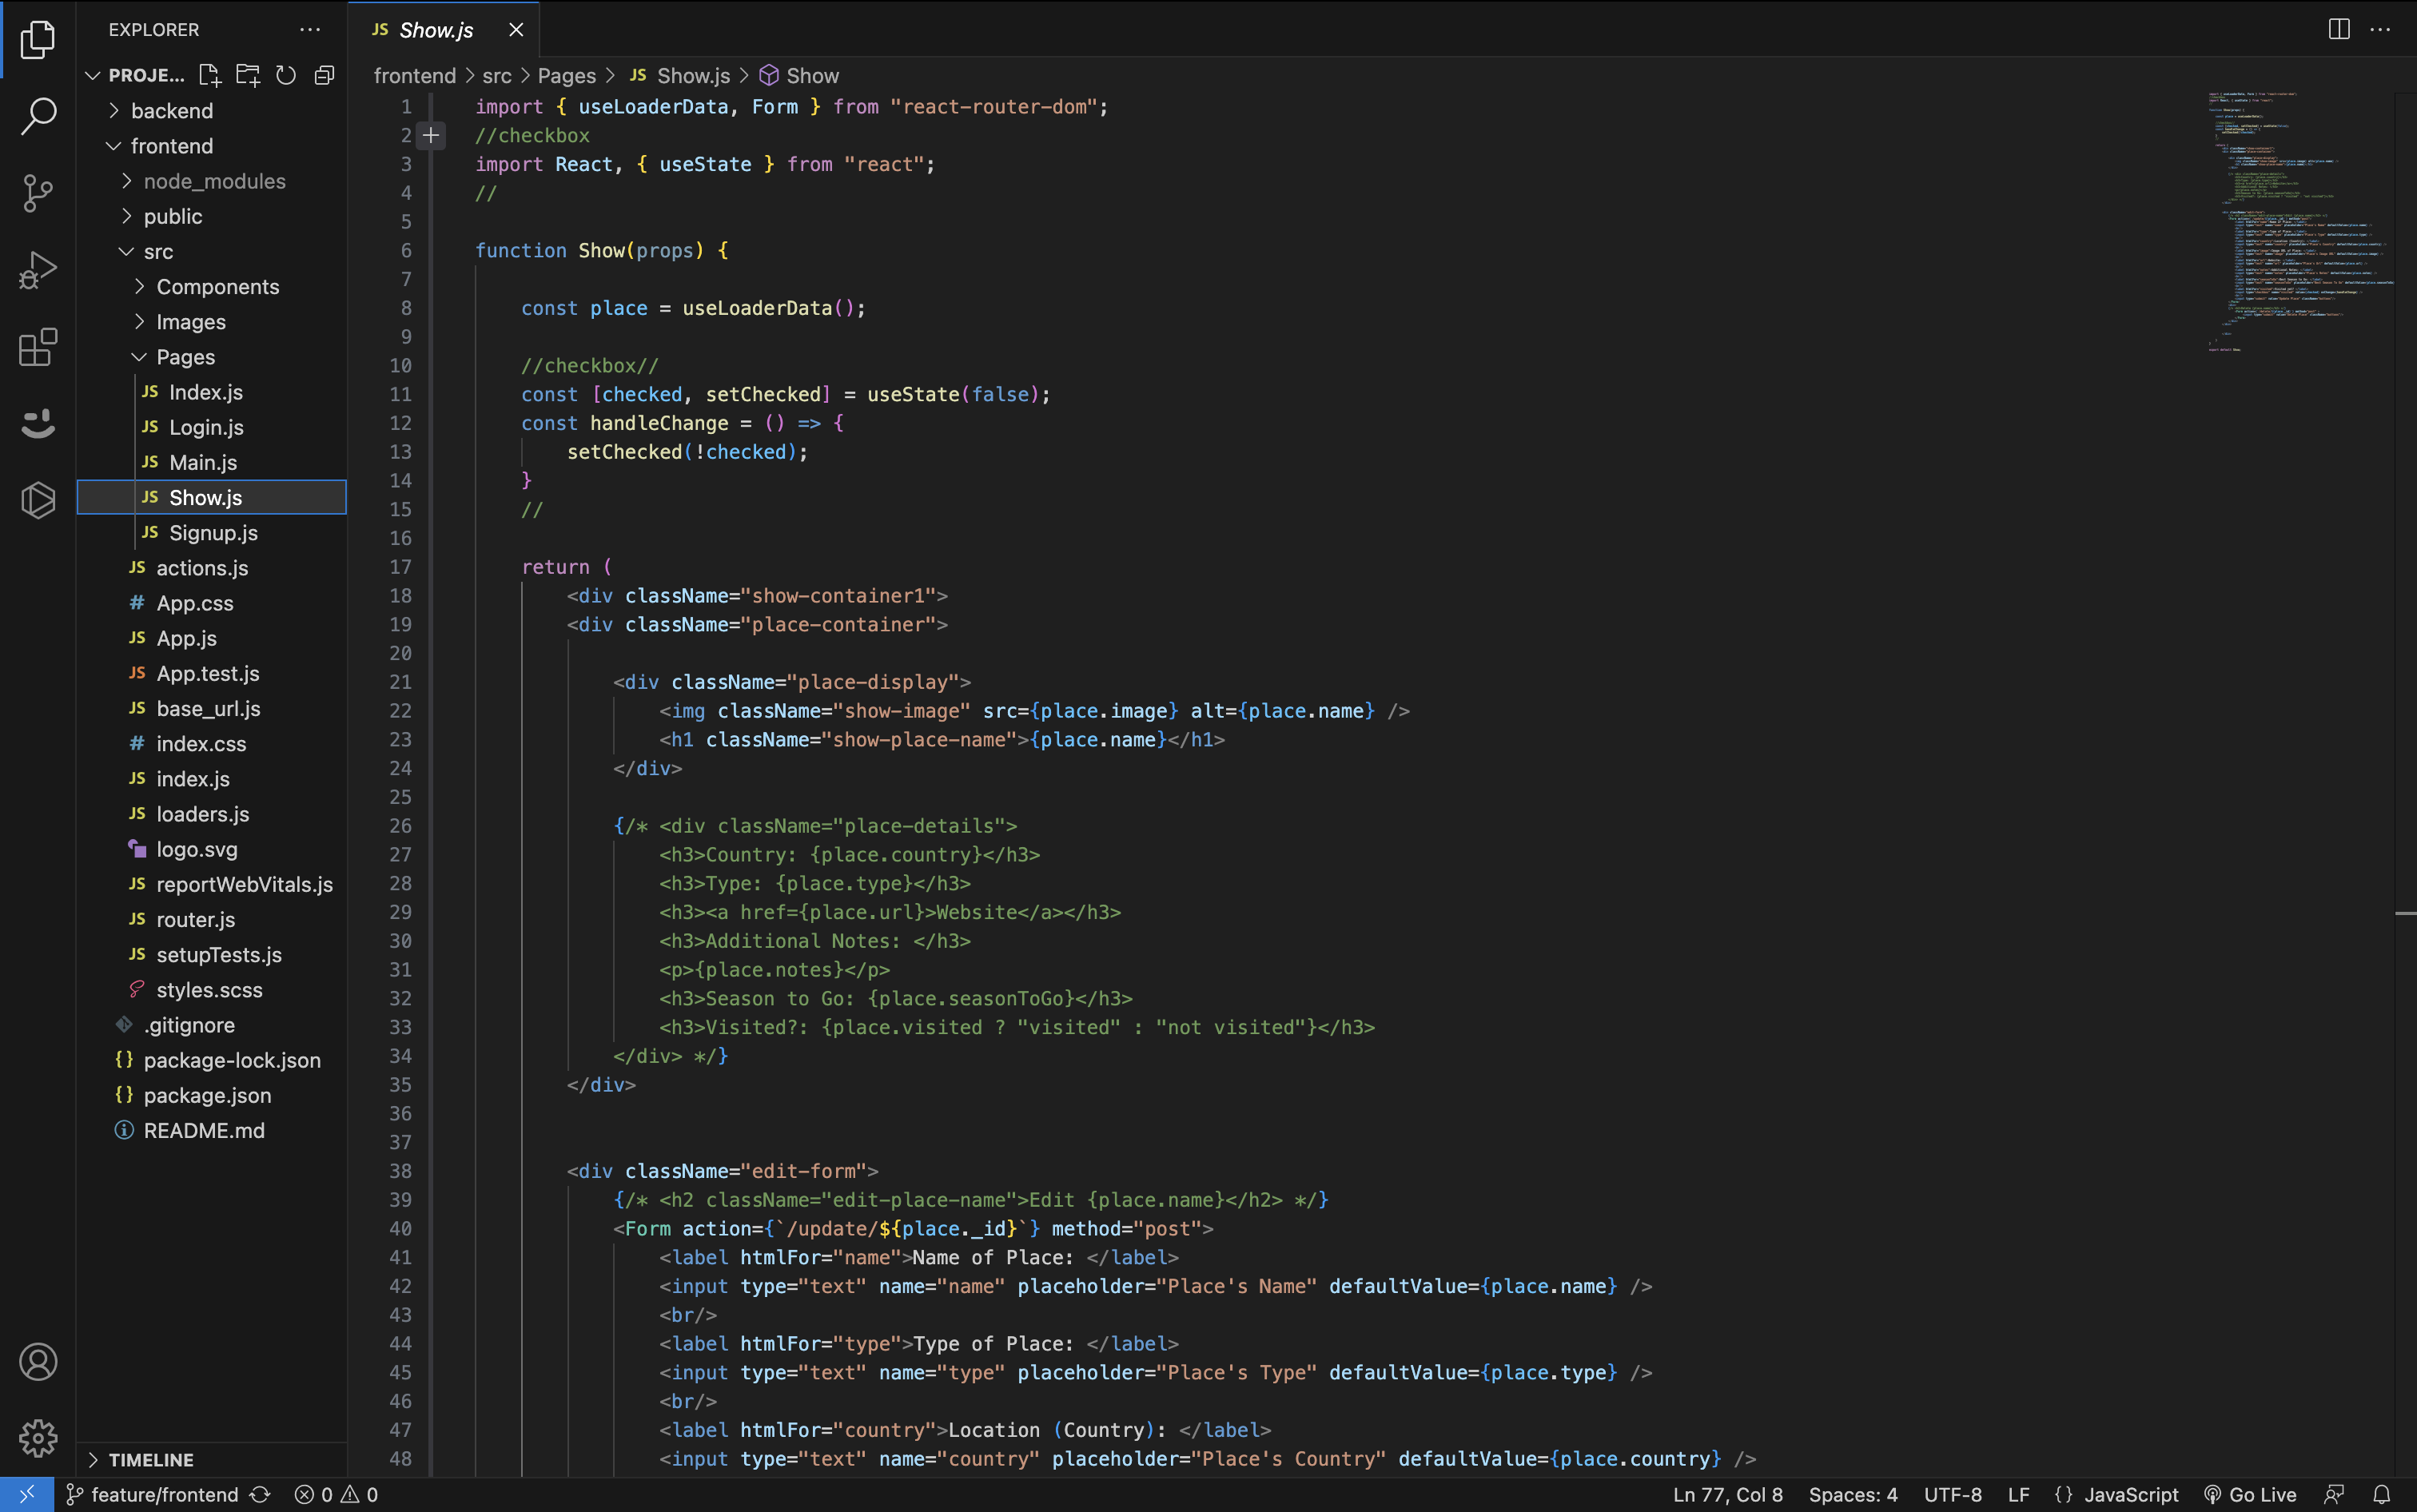Viewport: 2417px width, 1512px height.
Task: Toggle the Explorer view icon
Action: point(38,40)
